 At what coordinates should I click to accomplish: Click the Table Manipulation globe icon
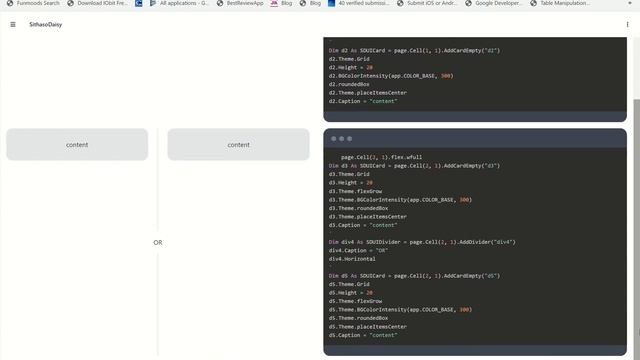pyautogui.click(x=533, y=3)
